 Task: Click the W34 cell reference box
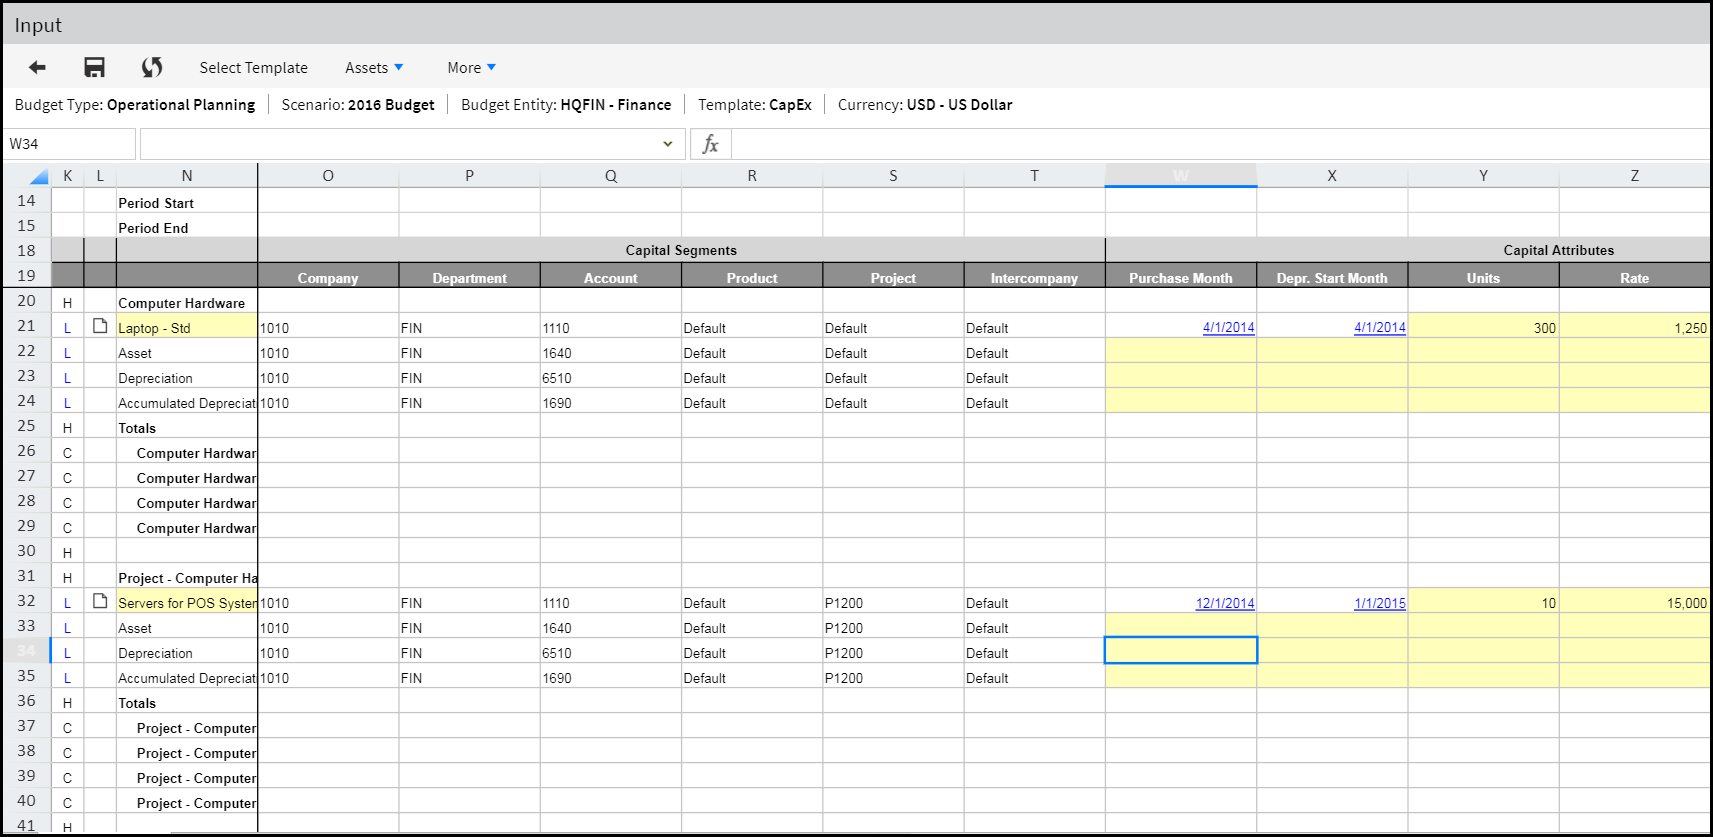point(69,144)
